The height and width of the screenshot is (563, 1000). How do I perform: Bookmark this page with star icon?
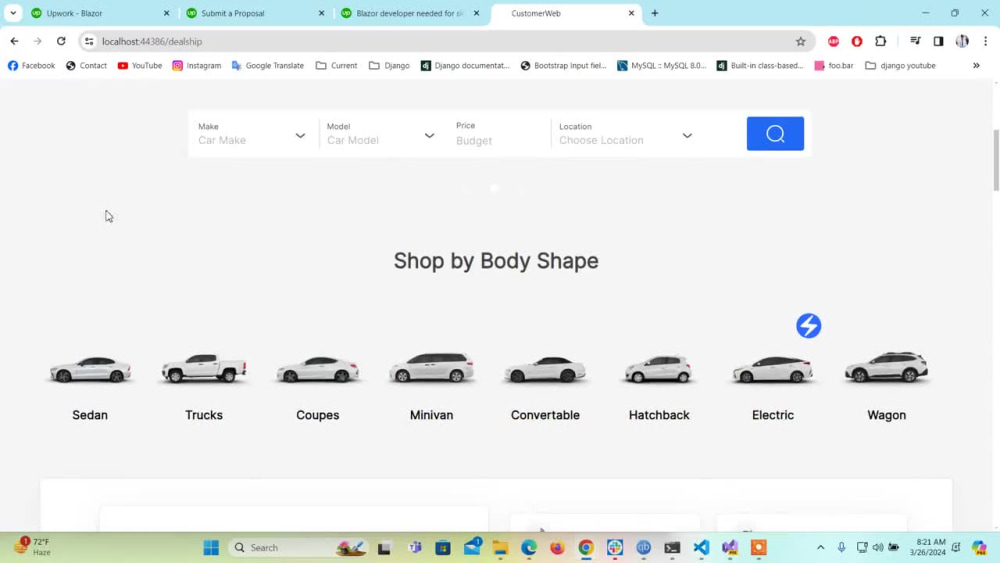pos(800,41)
